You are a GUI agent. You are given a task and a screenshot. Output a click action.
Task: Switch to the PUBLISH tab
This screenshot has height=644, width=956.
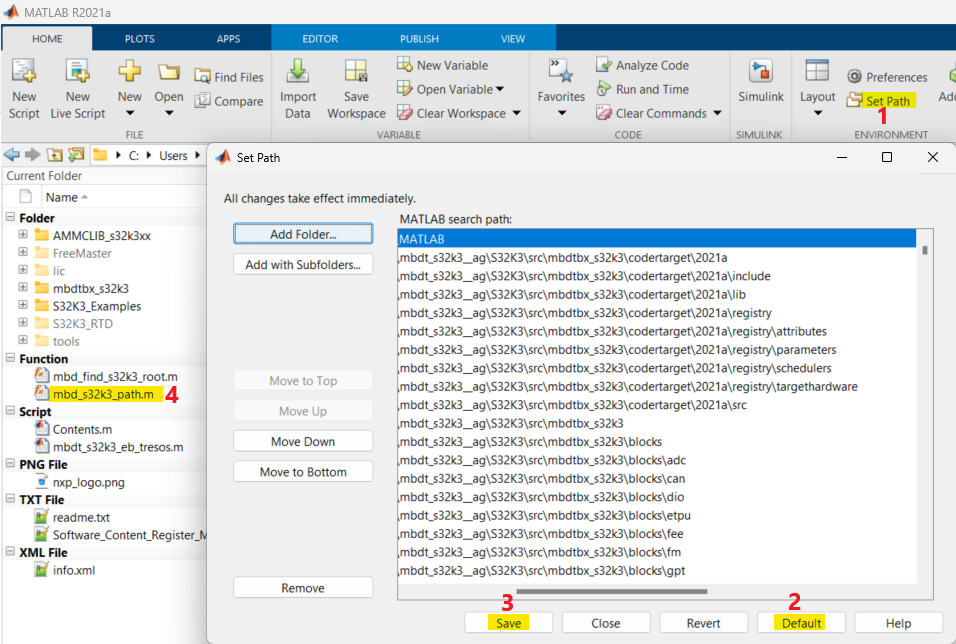tap(419, 38)
